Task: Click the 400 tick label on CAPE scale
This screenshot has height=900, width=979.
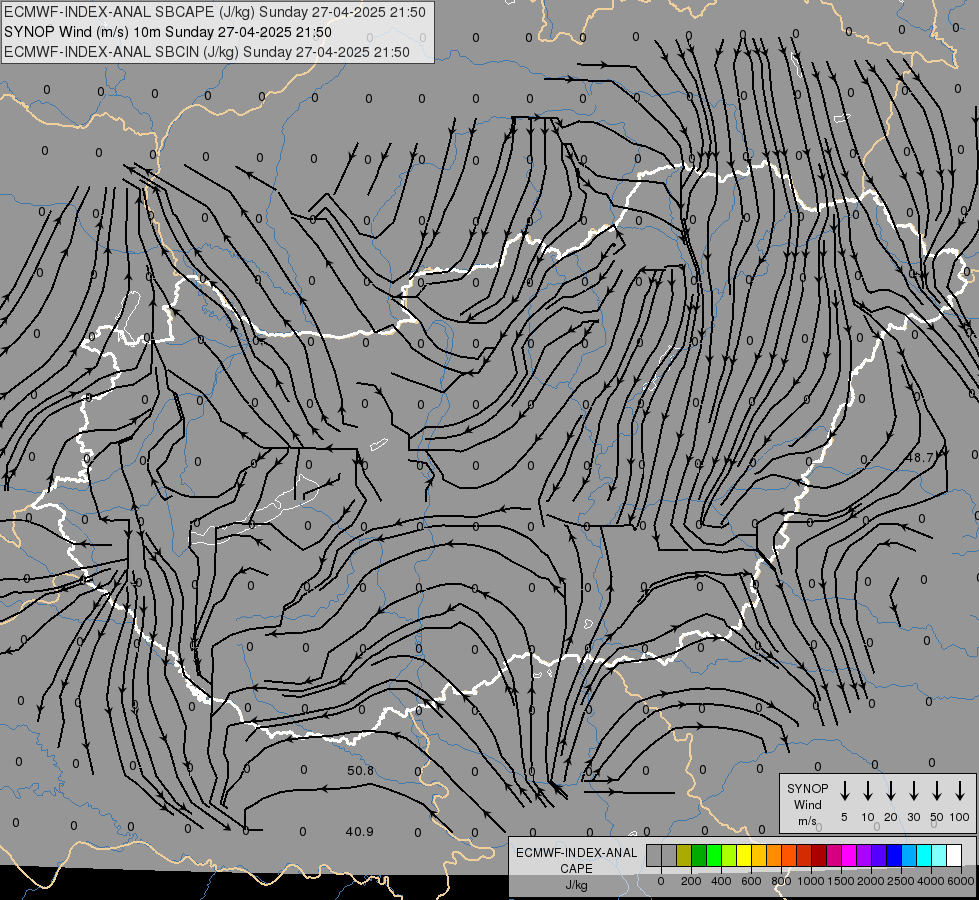Action: click(721, 881)
